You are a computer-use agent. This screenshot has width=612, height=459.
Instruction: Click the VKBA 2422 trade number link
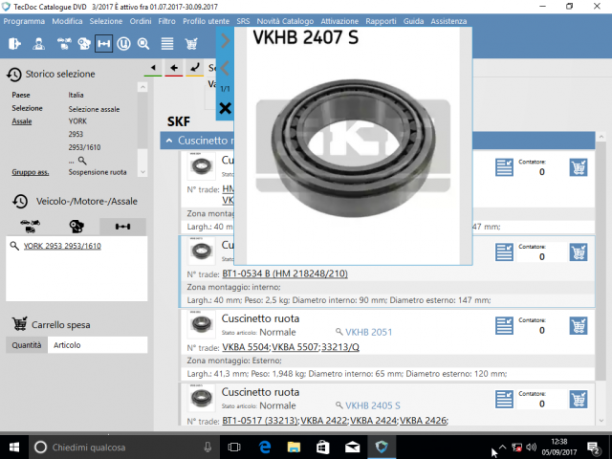pyautogui.click(x=324, y=421)
